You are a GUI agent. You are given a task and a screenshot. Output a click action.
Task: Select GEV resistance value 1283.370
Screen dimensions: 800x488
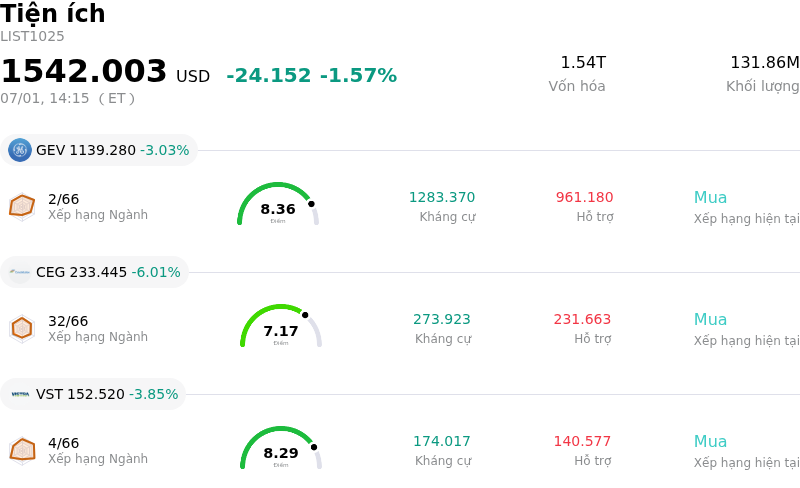[x=442, y=197]
